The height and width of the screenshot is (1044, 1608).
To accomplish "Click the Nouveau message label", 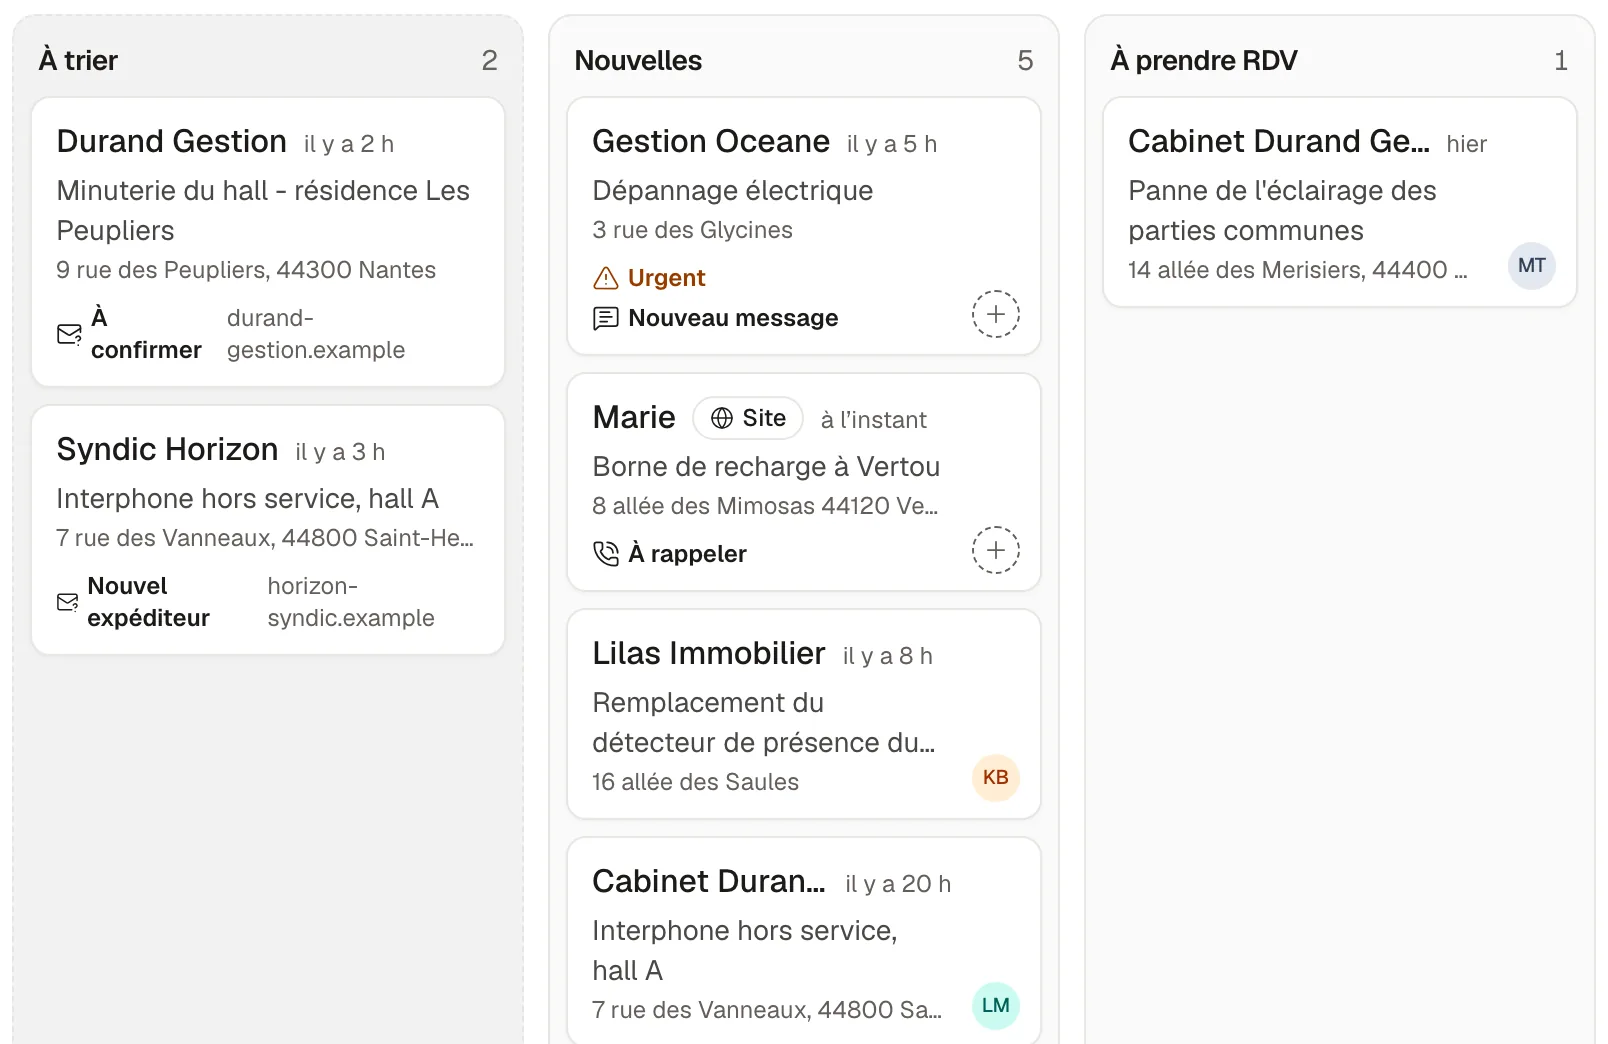I will (733, 318).
